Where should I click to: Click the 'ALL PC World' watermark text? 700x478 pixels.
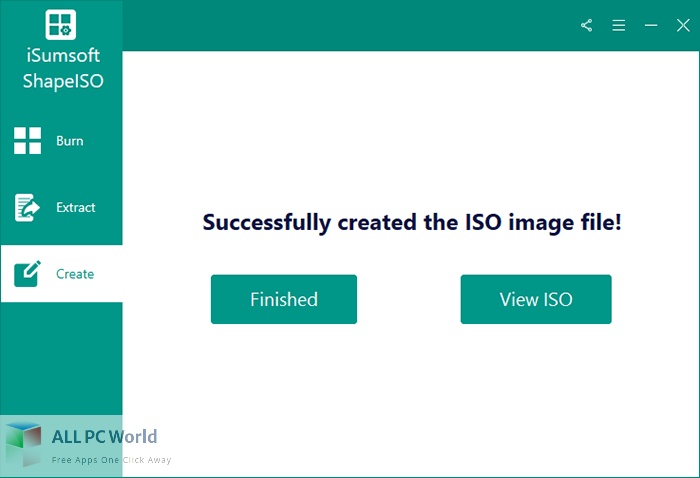click(104, 436)
